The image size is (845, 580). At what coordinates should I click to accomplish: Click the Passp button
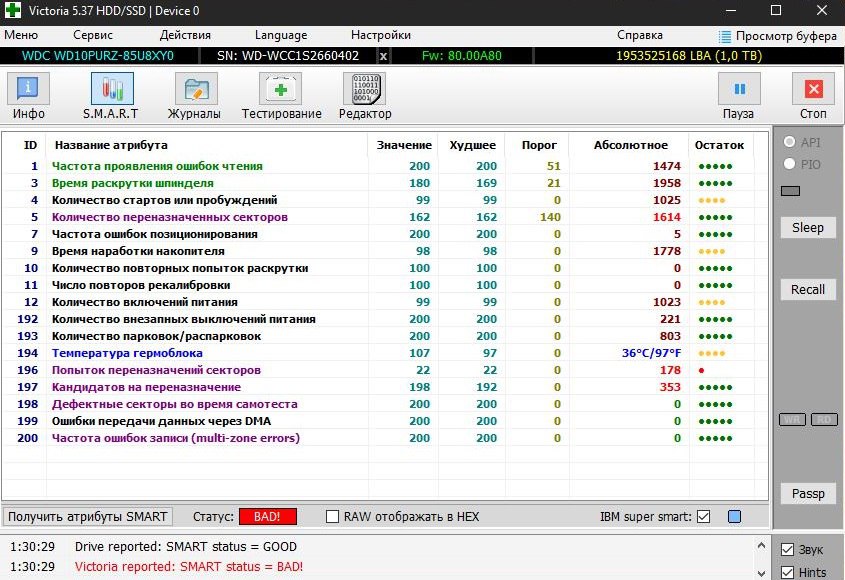click(x=808, y=493)
